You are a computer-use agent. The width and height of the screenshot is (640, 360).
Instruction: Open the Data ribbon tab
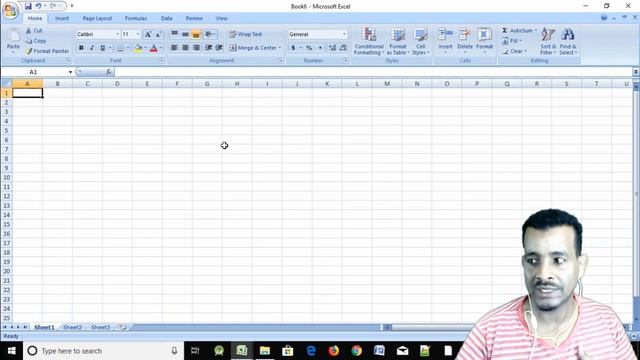tap(167, 18)
